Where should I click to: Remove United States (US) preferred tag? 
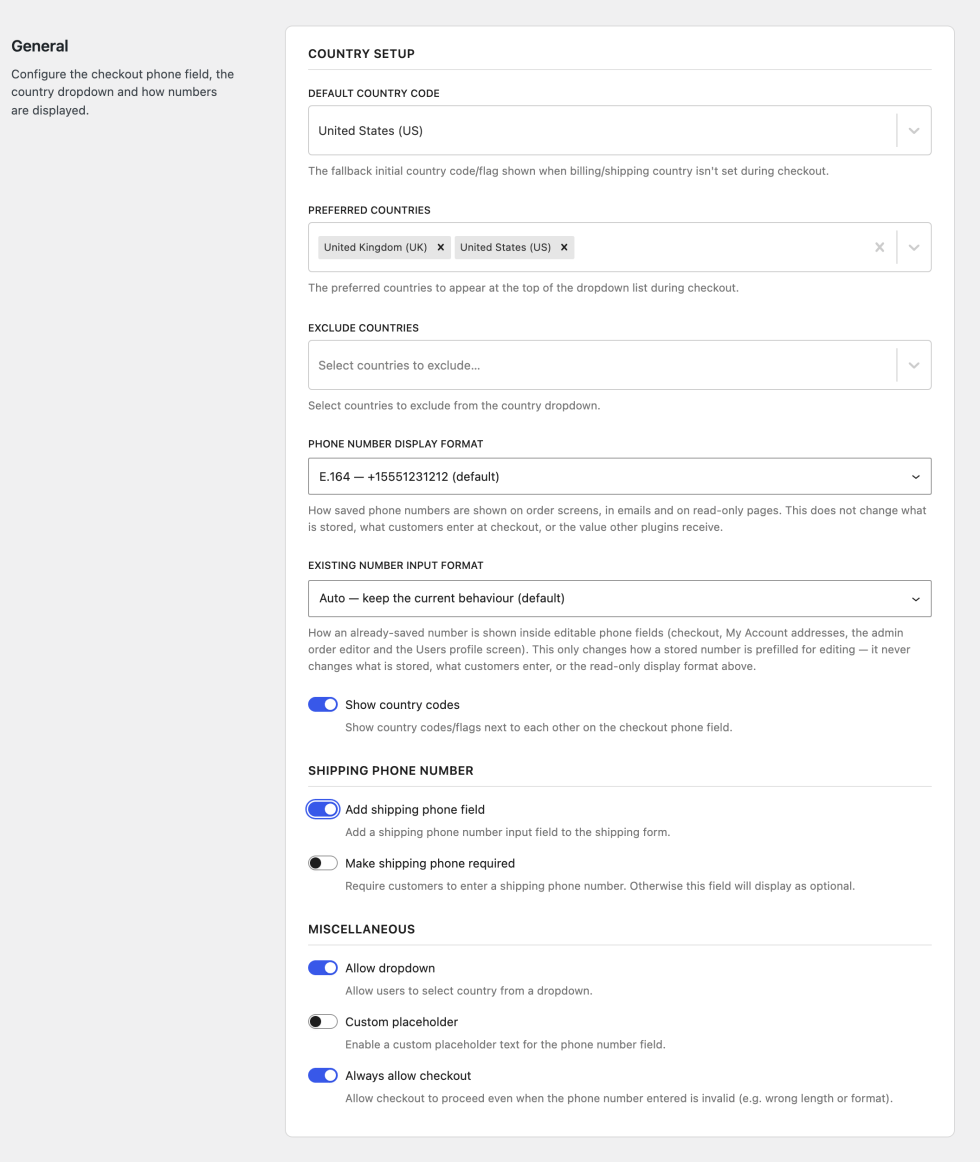tap(564, 248)
